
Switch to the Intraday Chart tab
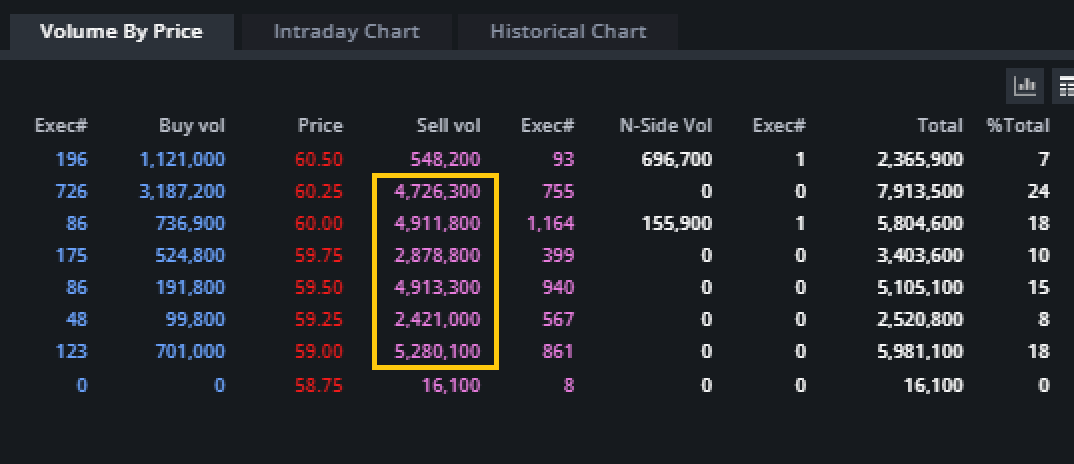pyautogui.click(x=346, y=32)
